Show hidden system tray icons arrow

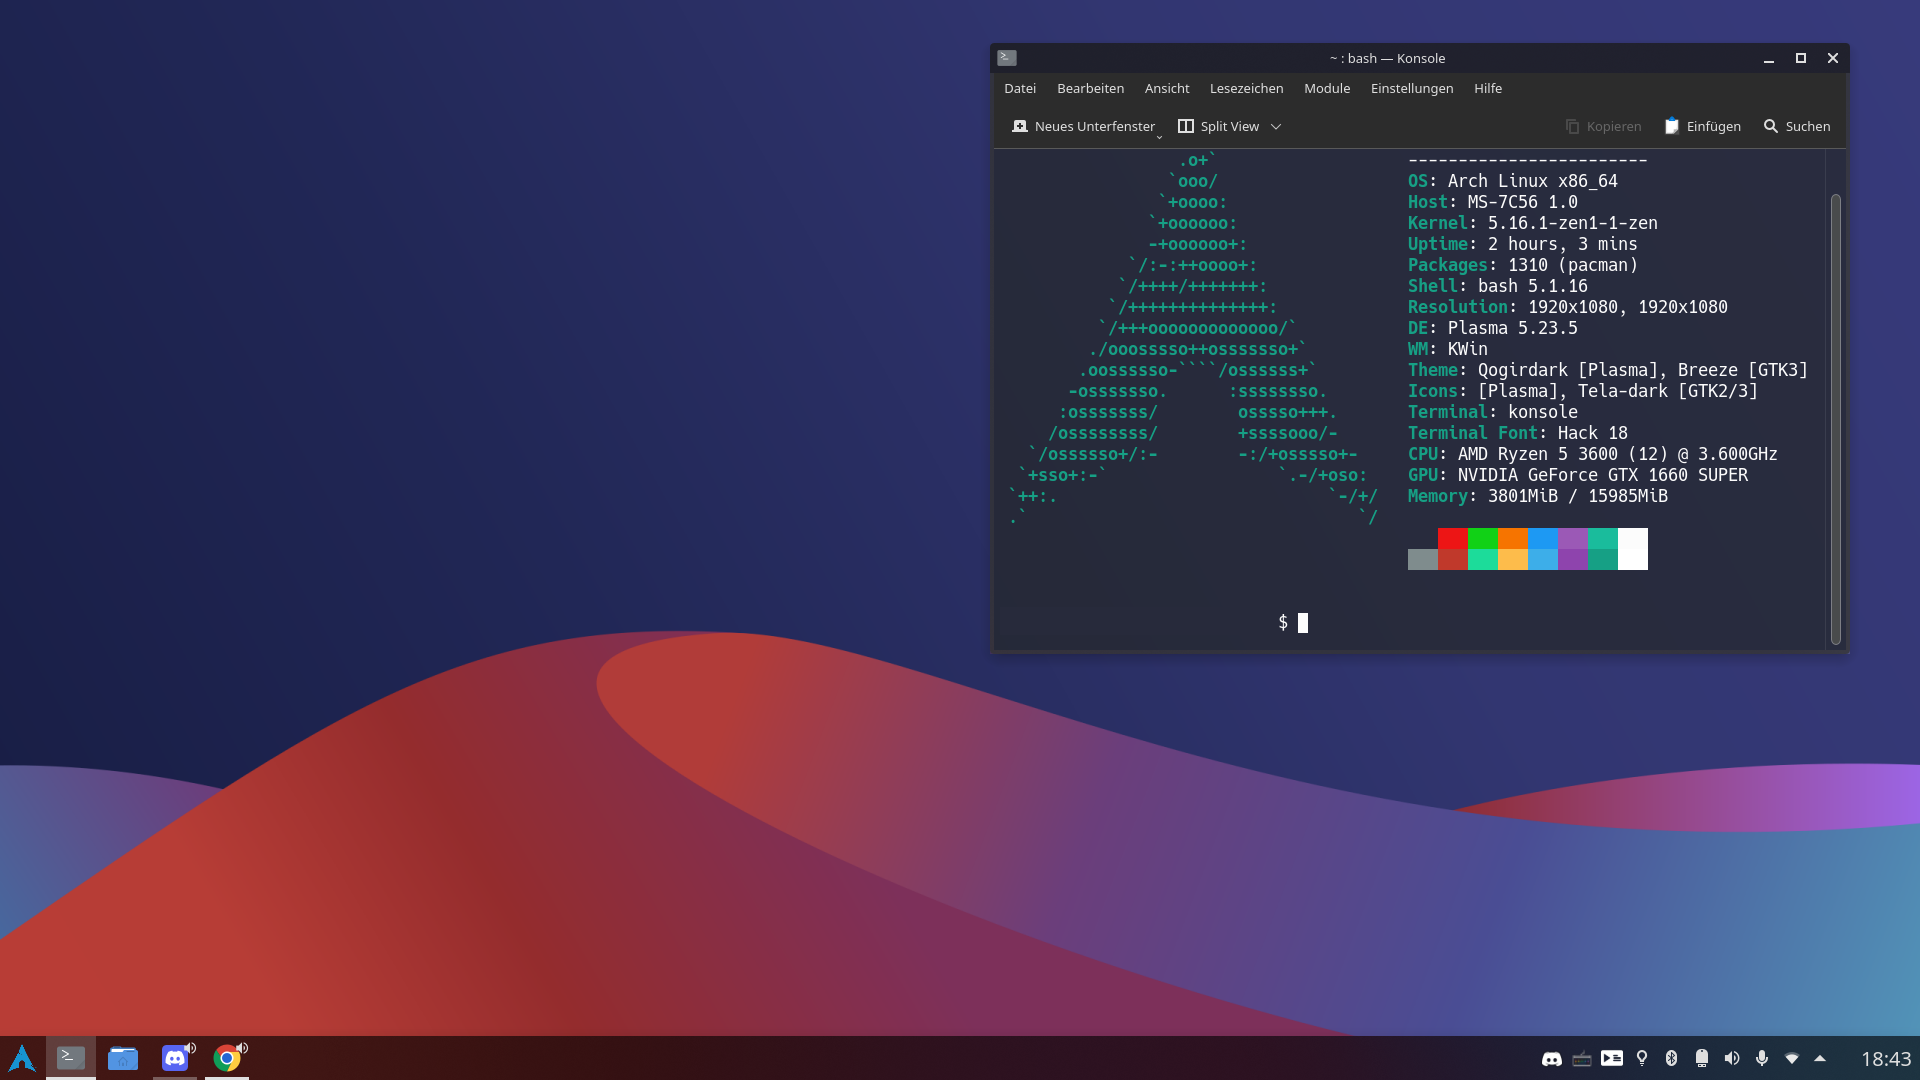pyautogui.click(x=1820, y=1058)
